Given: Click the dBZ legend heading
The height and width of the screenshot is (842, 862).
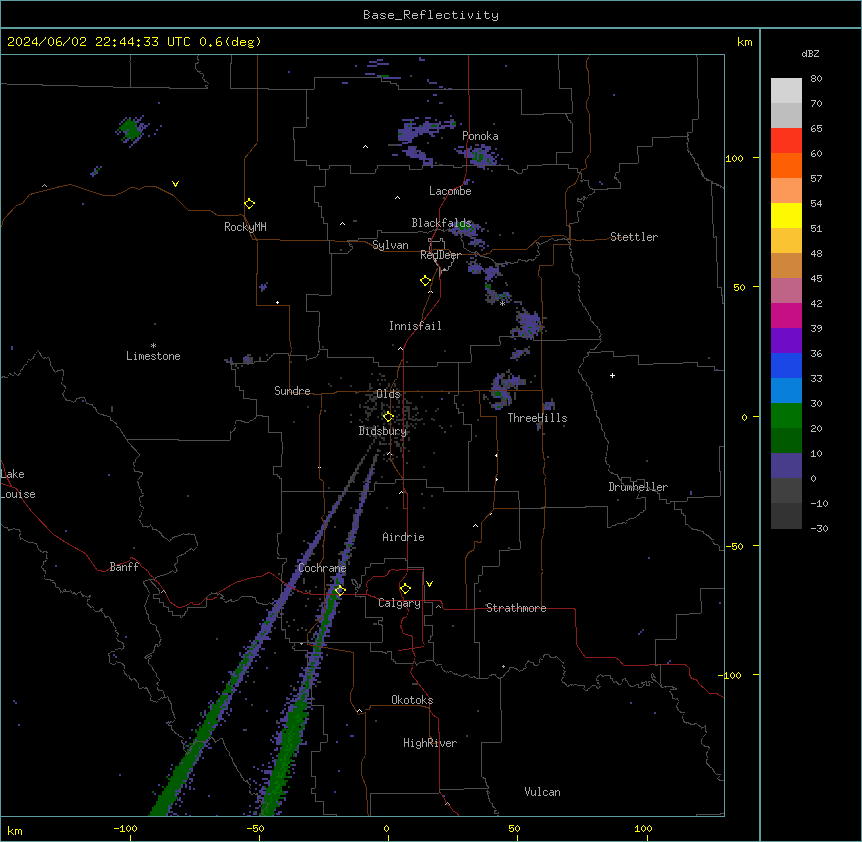Looking at the screenshot, I should 810,53.
